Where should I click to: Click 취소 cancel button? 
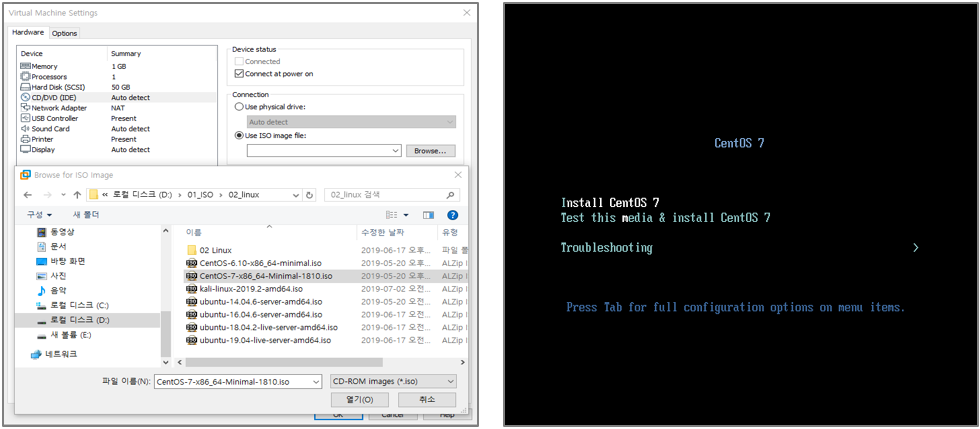(x=428, y=400)
